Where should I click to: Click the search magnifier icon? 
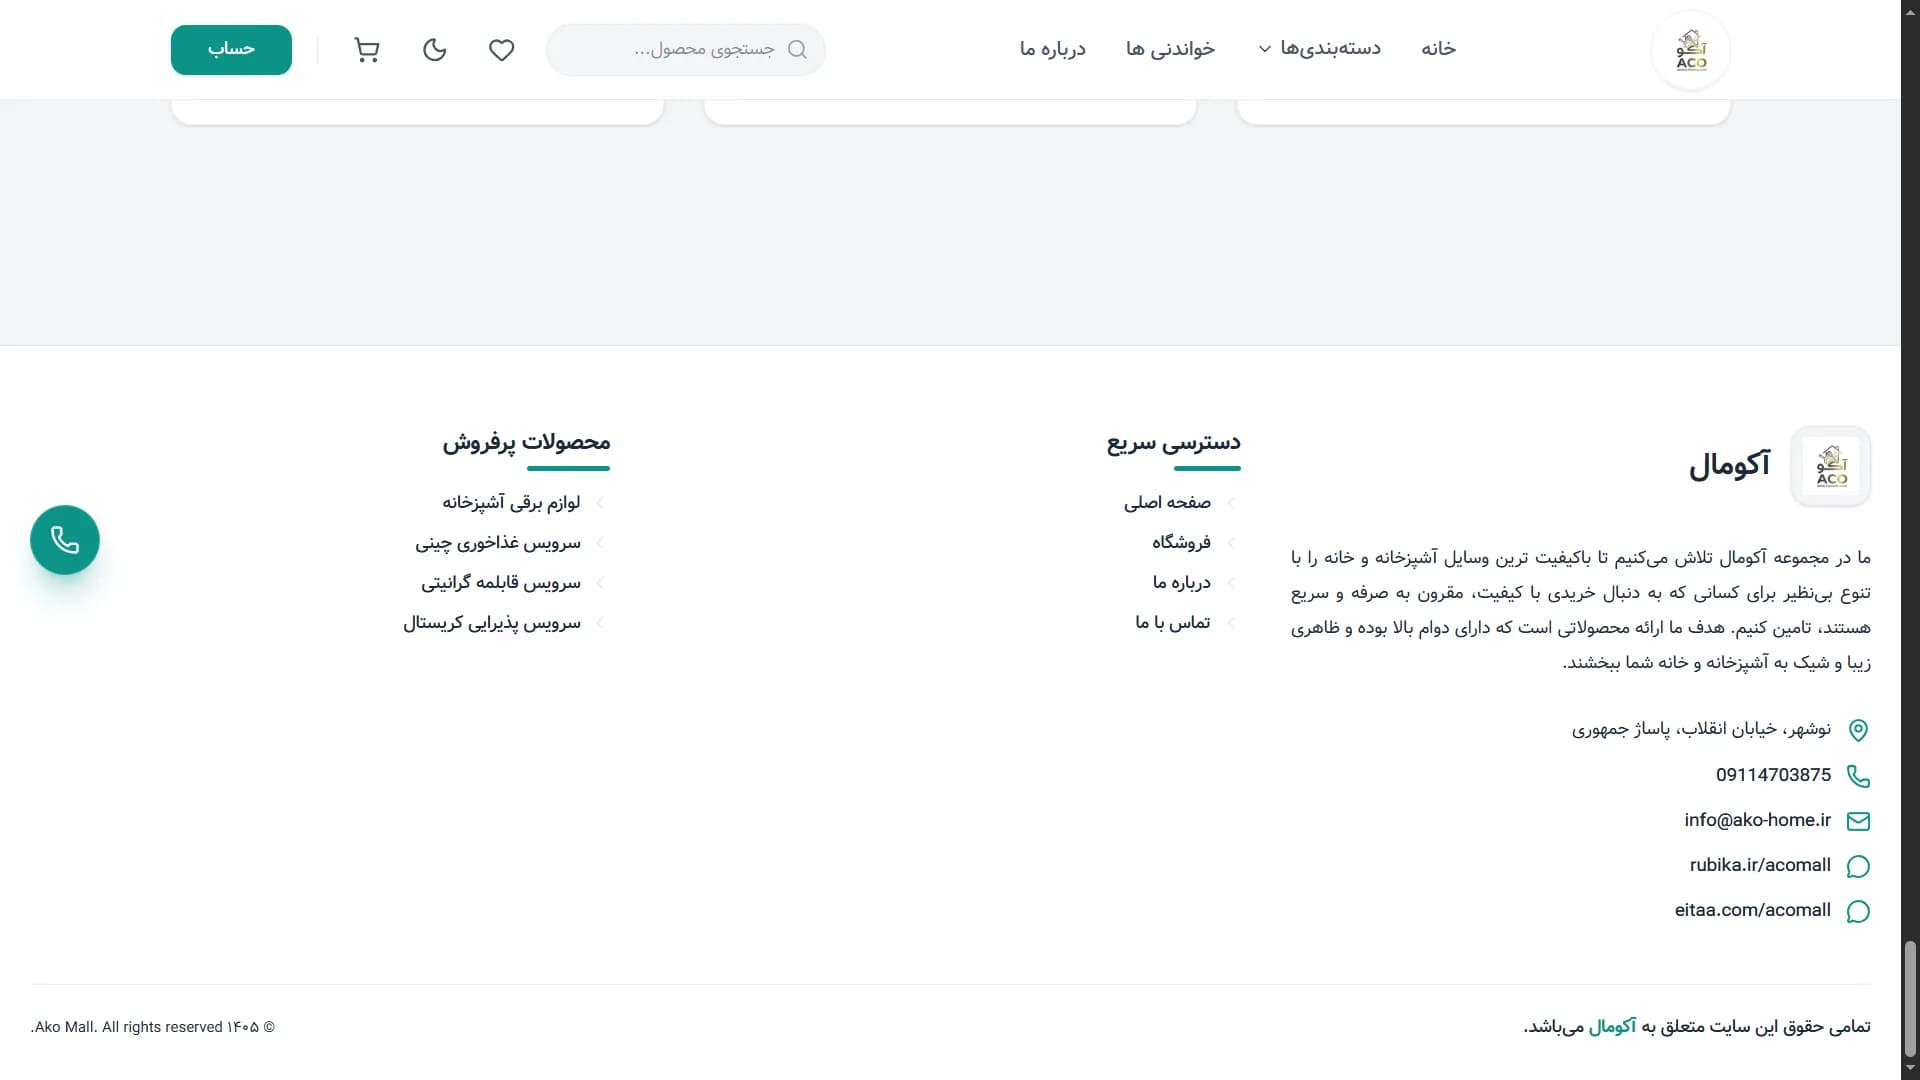tap(797, 50)
